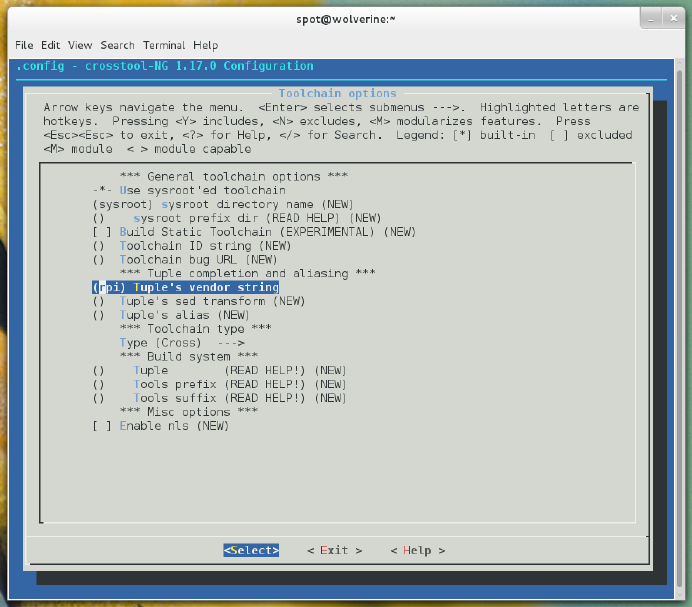The width and height of the screenshot is (692, 607).
Task: Open Type (Cross) submenu
Action: click(x=182, y=343)
